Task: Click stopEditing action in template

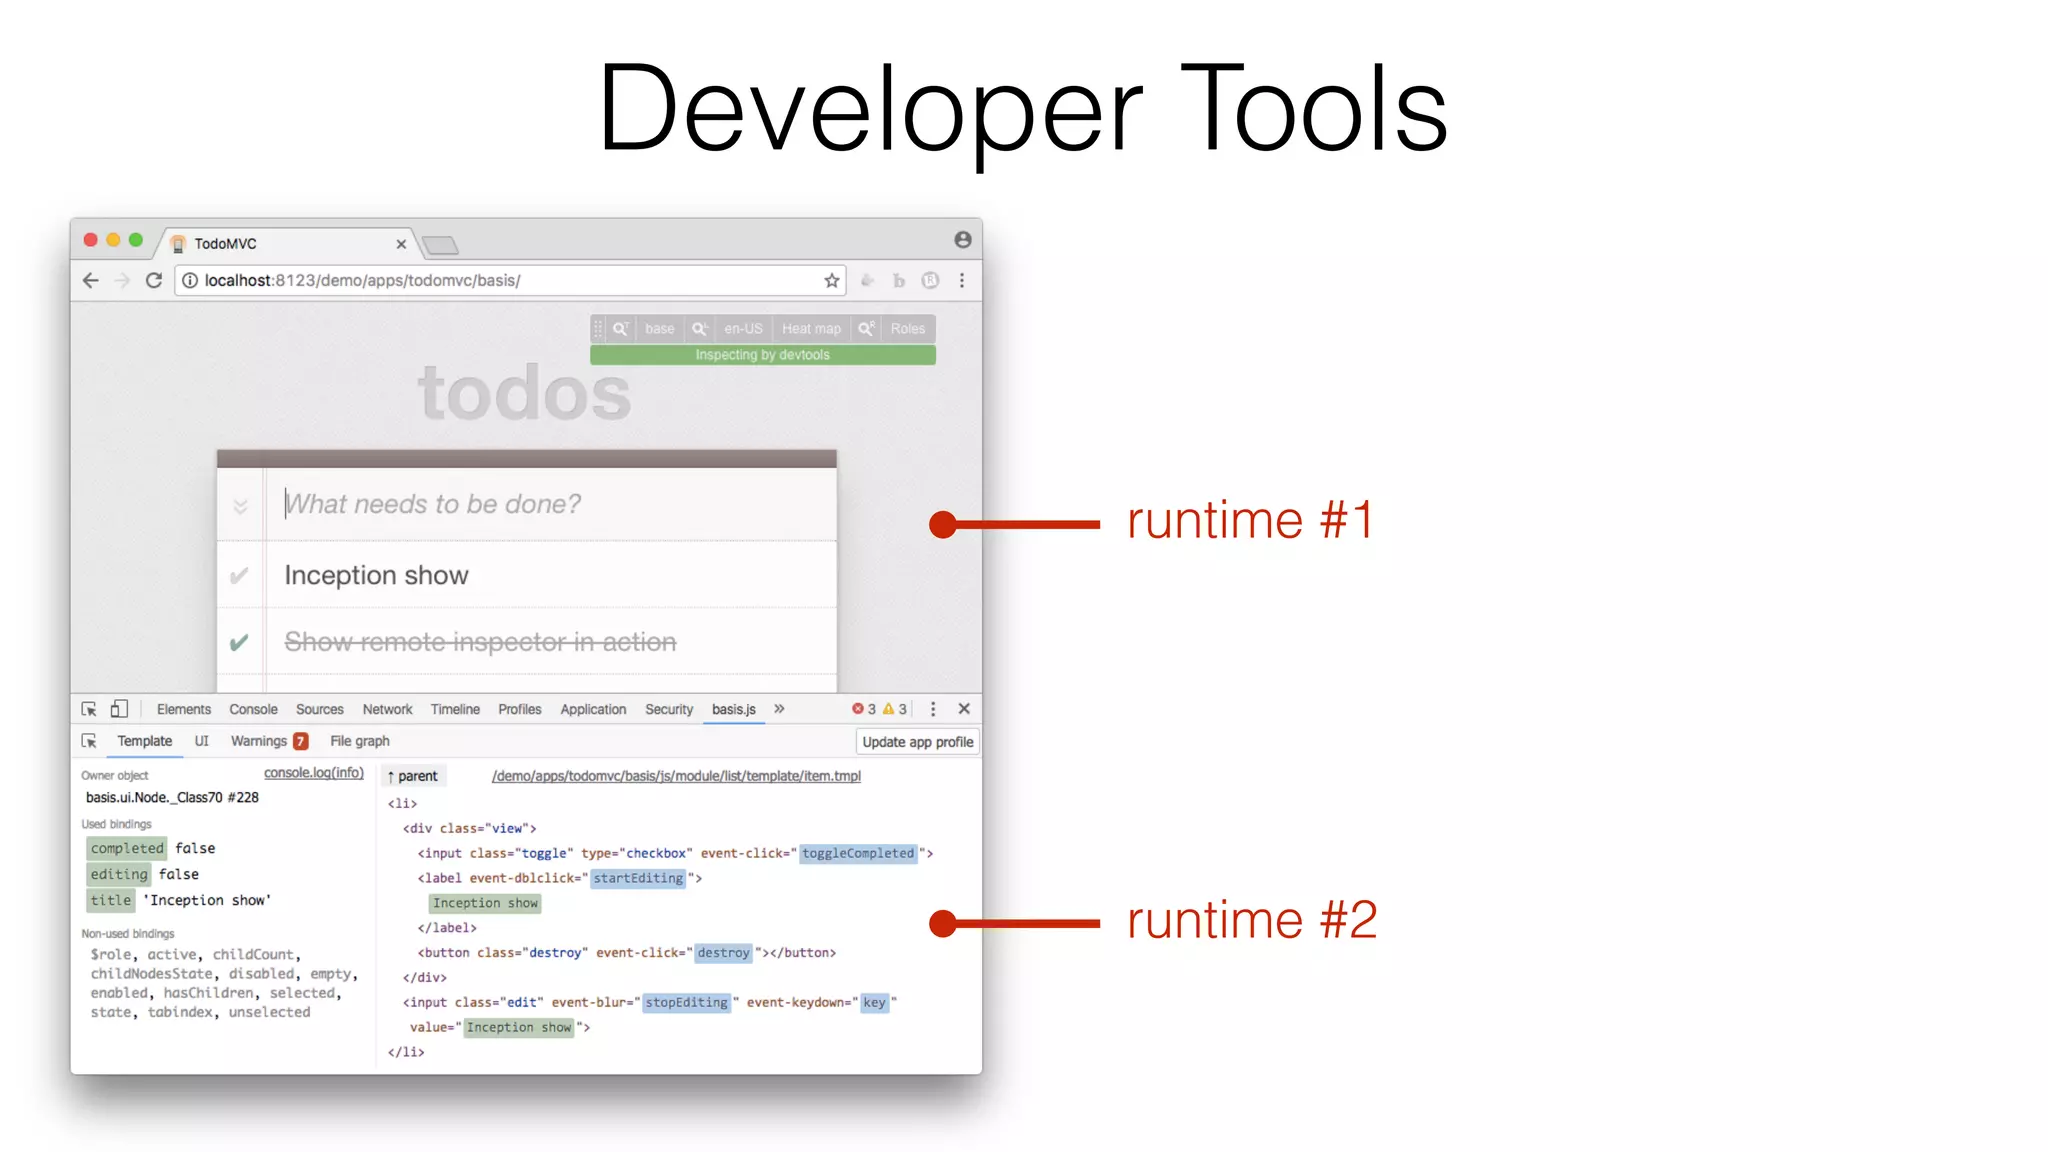Action: pos(687,1002)
